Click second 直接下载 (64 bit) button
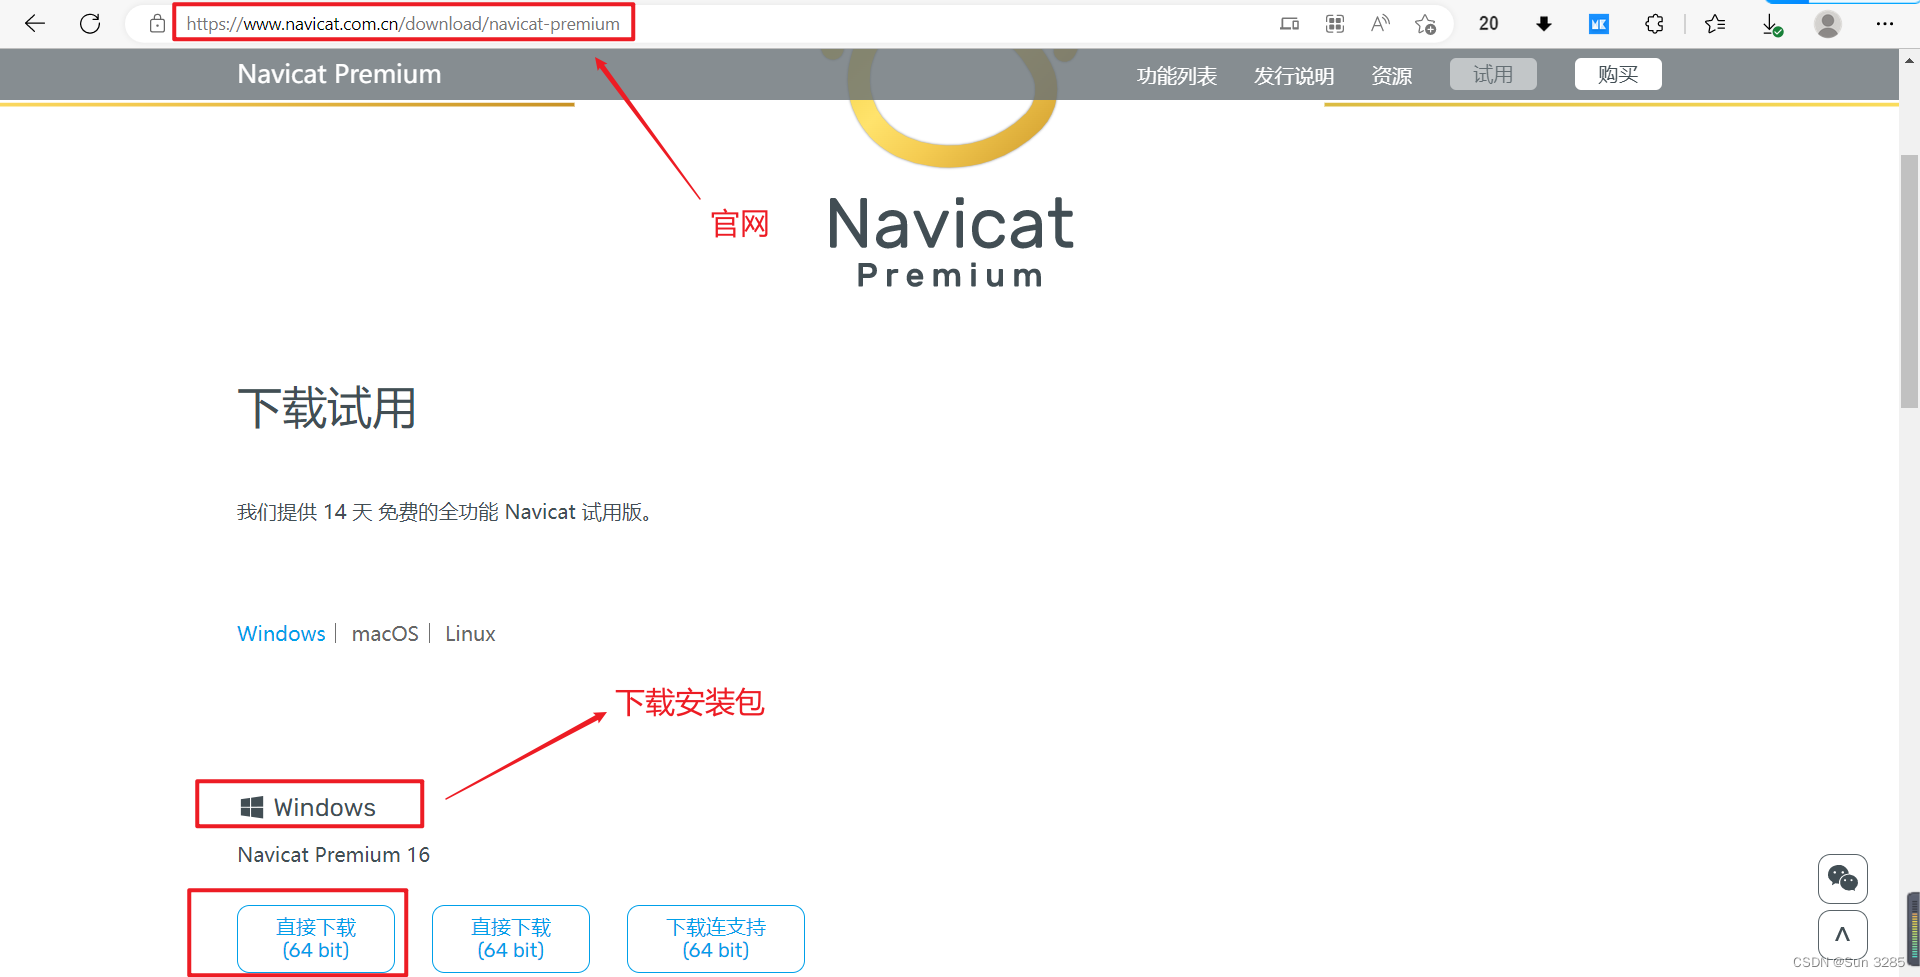Image resolution: width=1920 pixels, height=977 pixels. pos(511,938)
